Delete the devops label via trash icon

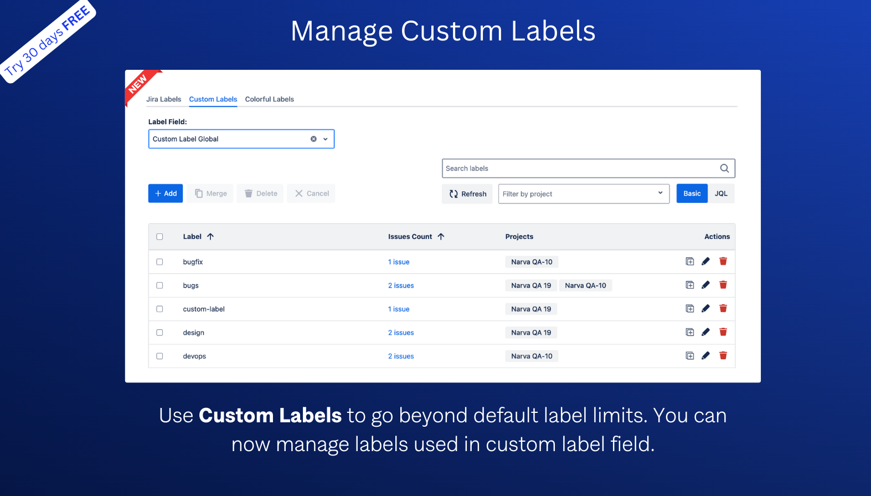coord(723,356)
